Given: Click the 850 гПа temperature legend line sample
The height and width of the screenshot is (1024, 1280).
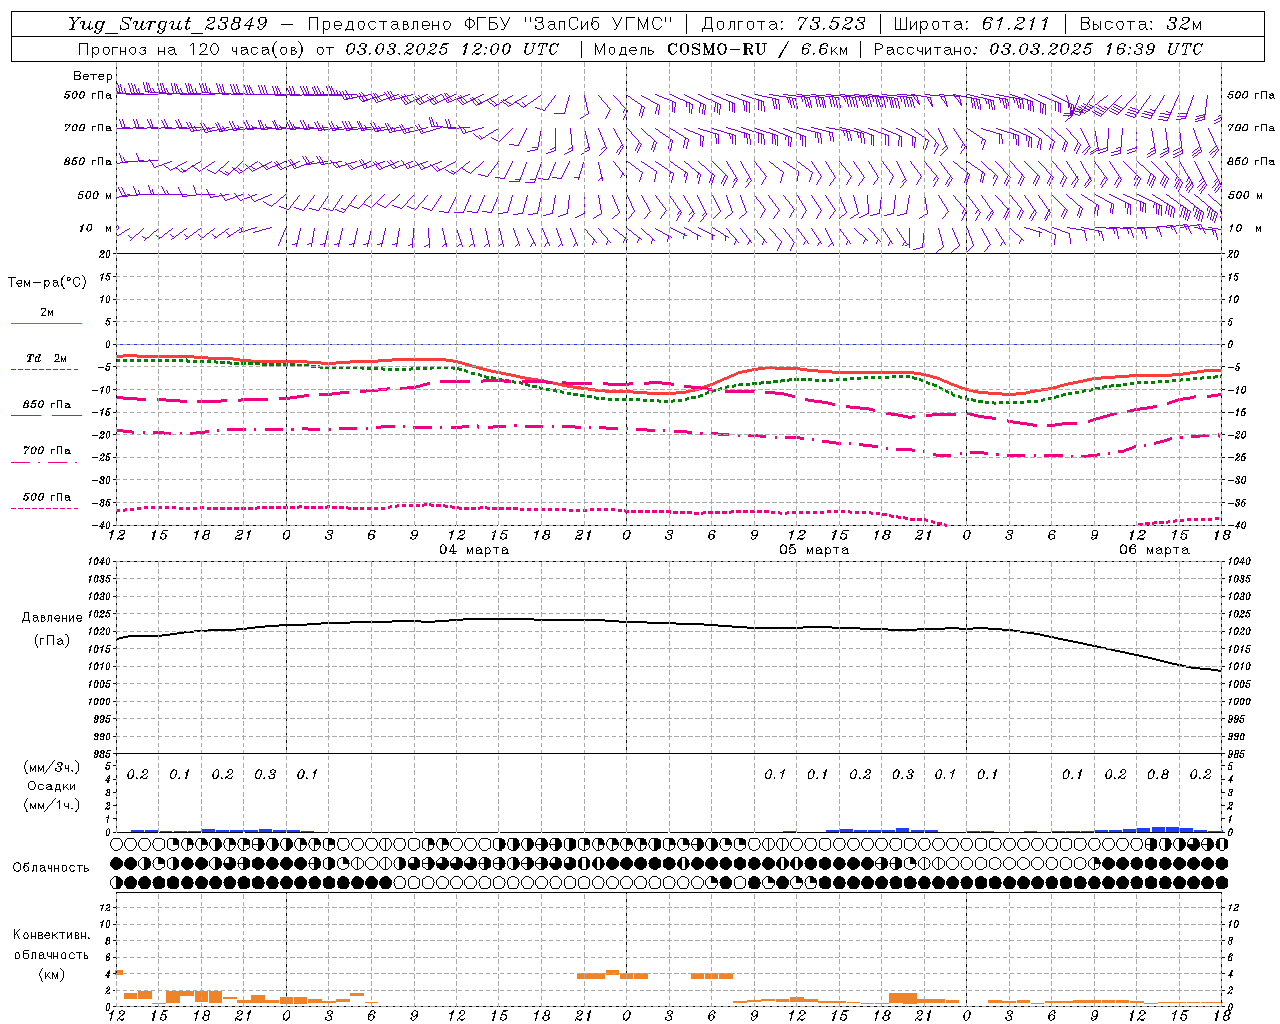Looking at the screenshot, I should click(x=45, y=415).
